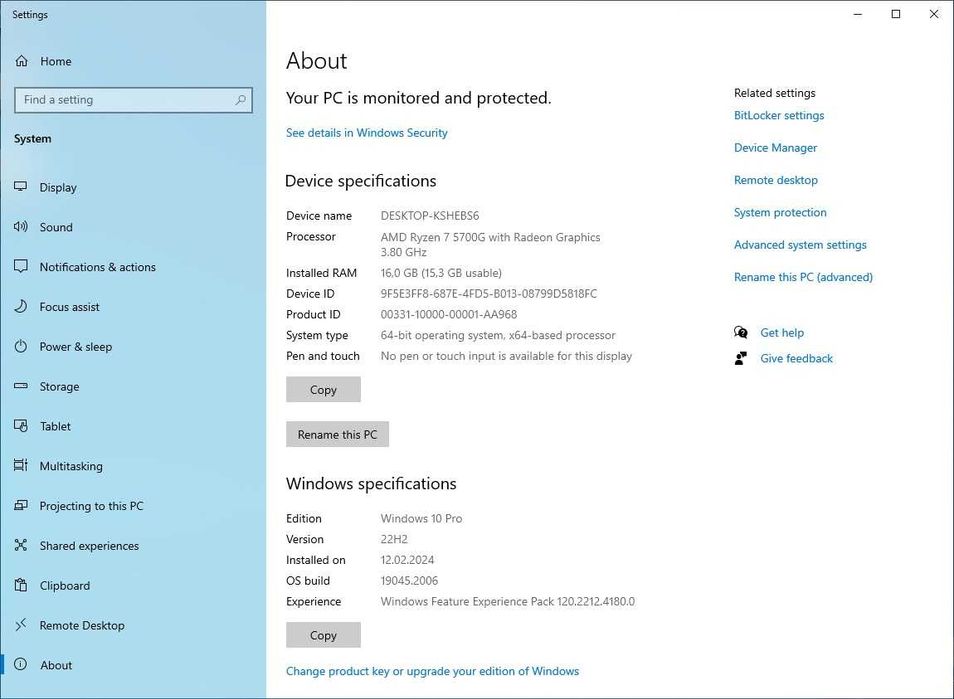Open Remote desktop related setting link
The image size is (954, 699).
click(776, 180)
